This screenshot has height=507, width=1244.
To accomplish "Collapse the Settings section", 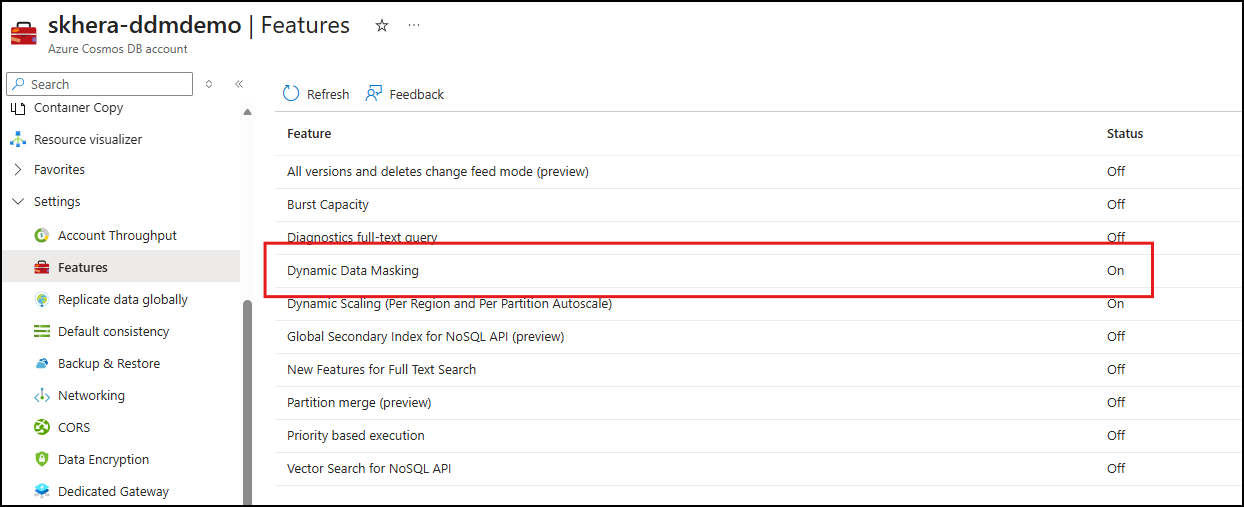I will click(x=18, y=201).
